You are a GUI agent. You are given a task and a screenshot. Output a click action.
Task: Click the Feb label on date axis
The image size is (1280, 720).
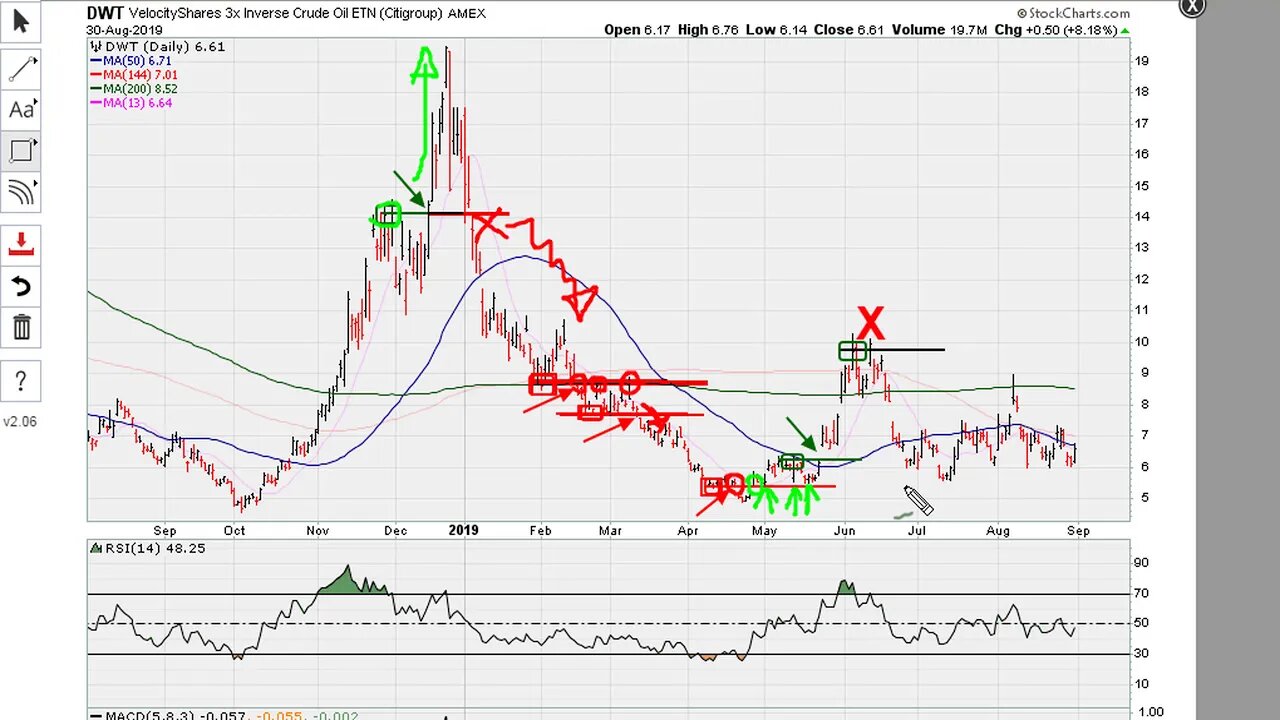[540, 530]
